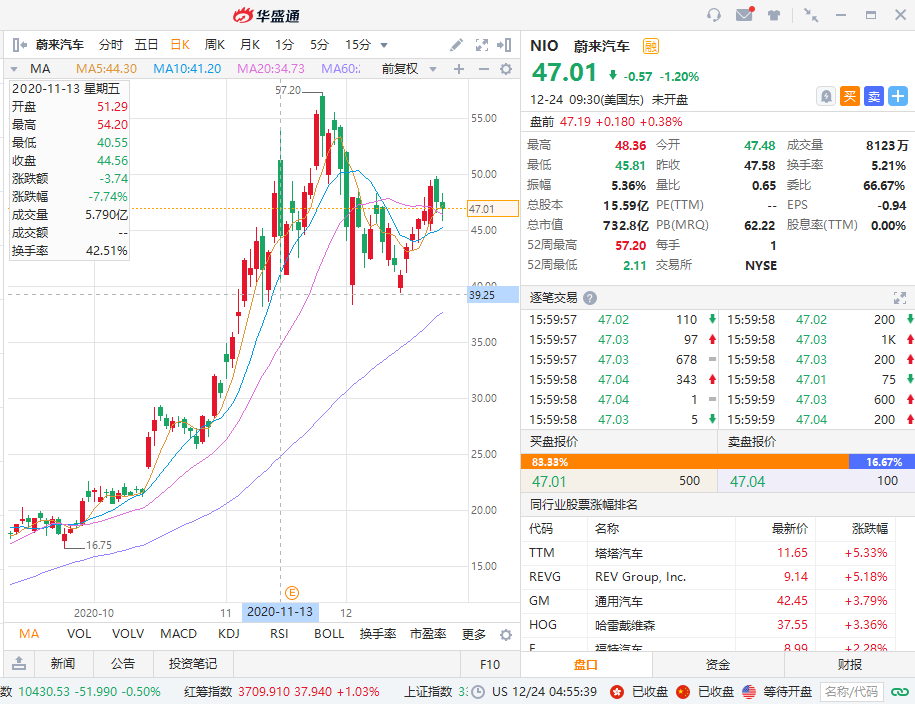This screenshot has height=704, width=915.
Task: Click the blue Sell (卖) button
Action: point(874,96)
